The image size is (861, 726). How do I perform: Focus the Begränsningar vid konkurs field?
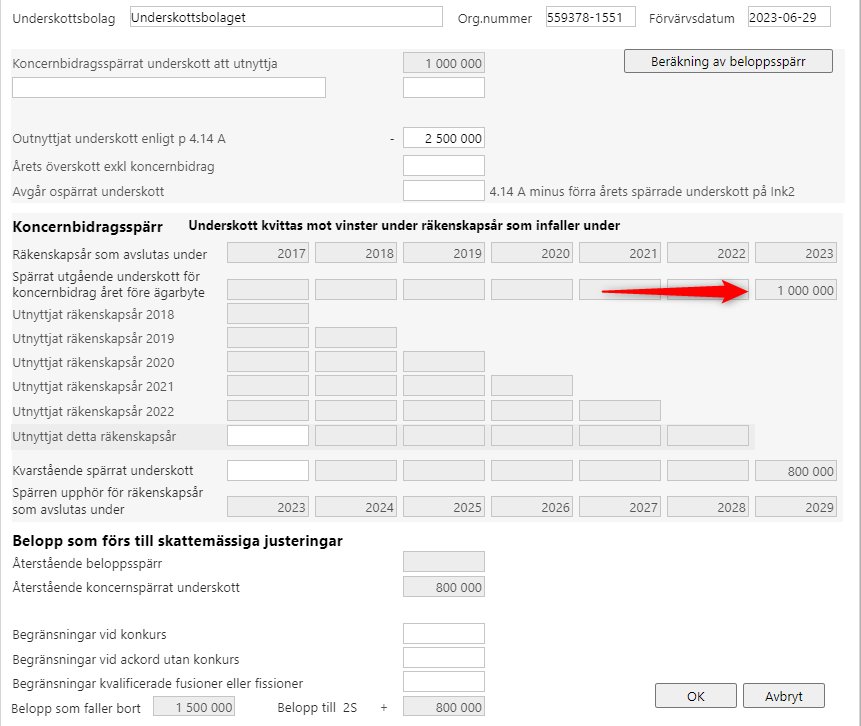[x=444, y=634]
